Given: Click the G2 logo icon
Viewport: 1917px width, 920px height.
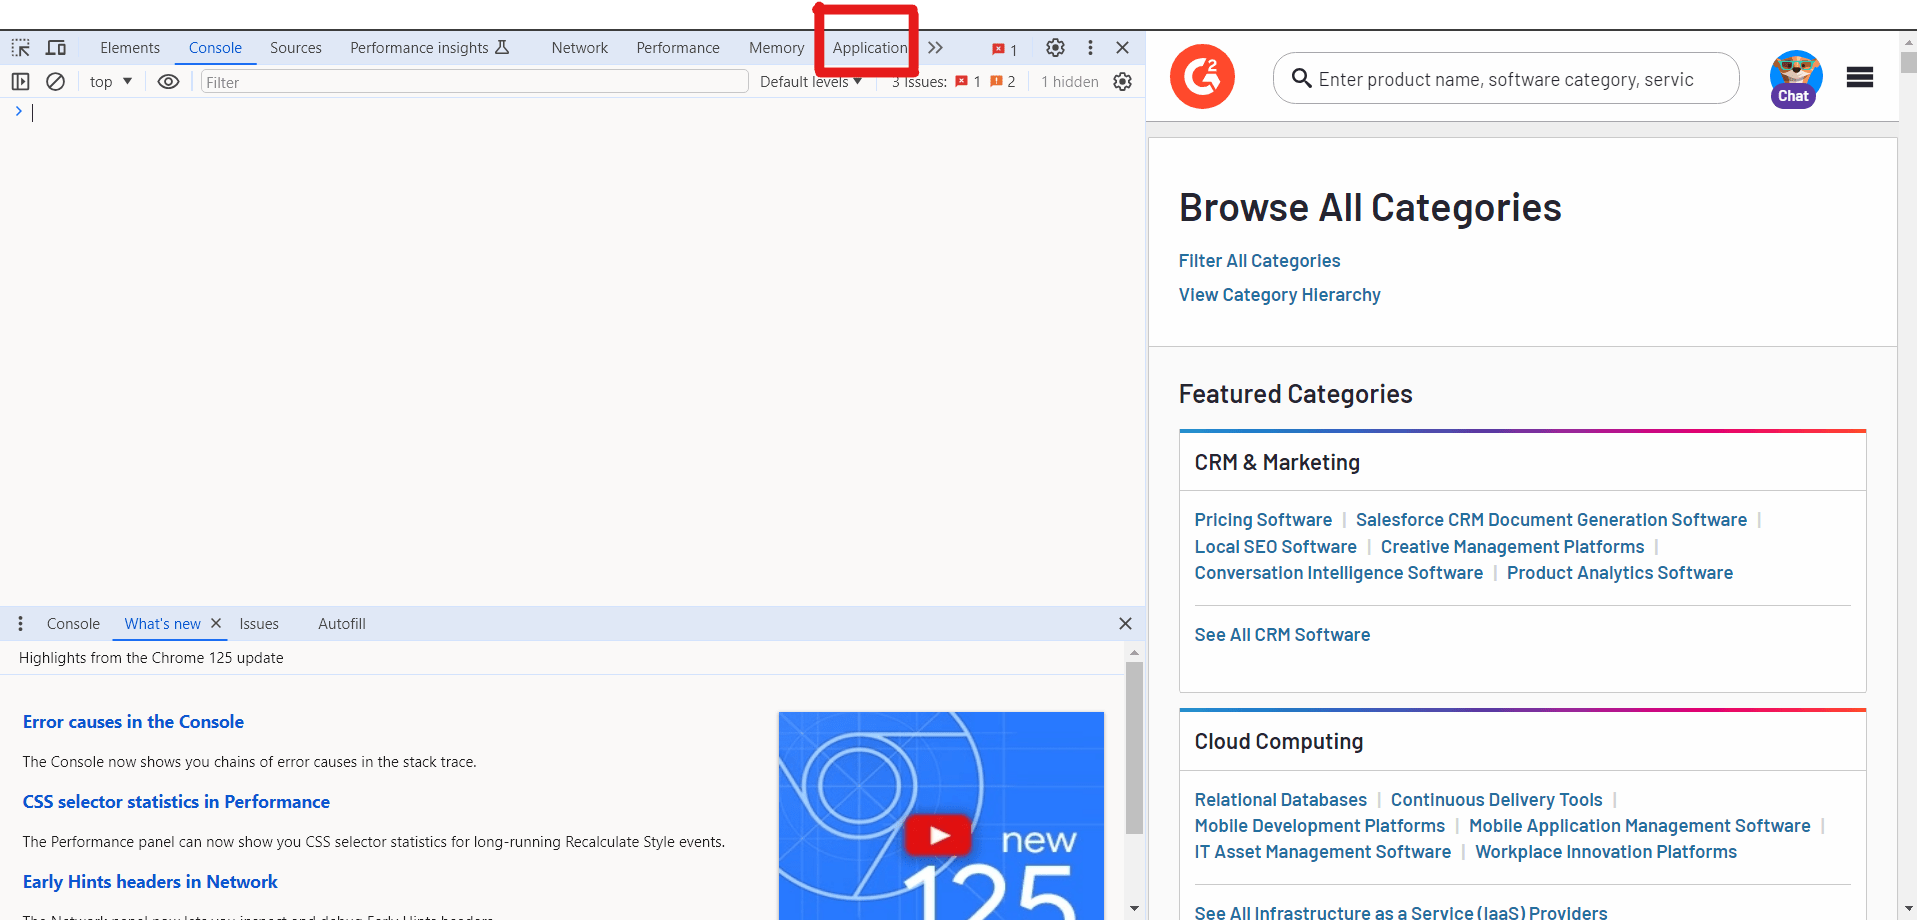Looking at the screenshot, I should click(1202, 77).
